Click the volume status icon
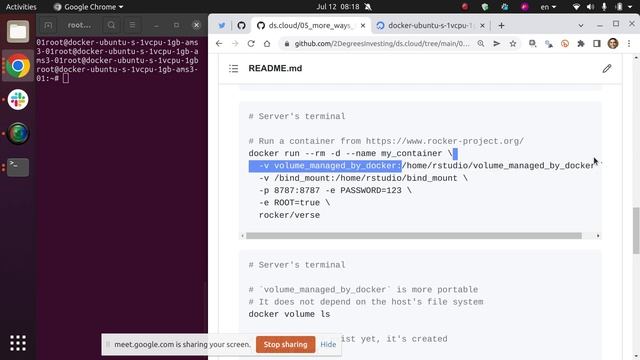 pos(590,7)
